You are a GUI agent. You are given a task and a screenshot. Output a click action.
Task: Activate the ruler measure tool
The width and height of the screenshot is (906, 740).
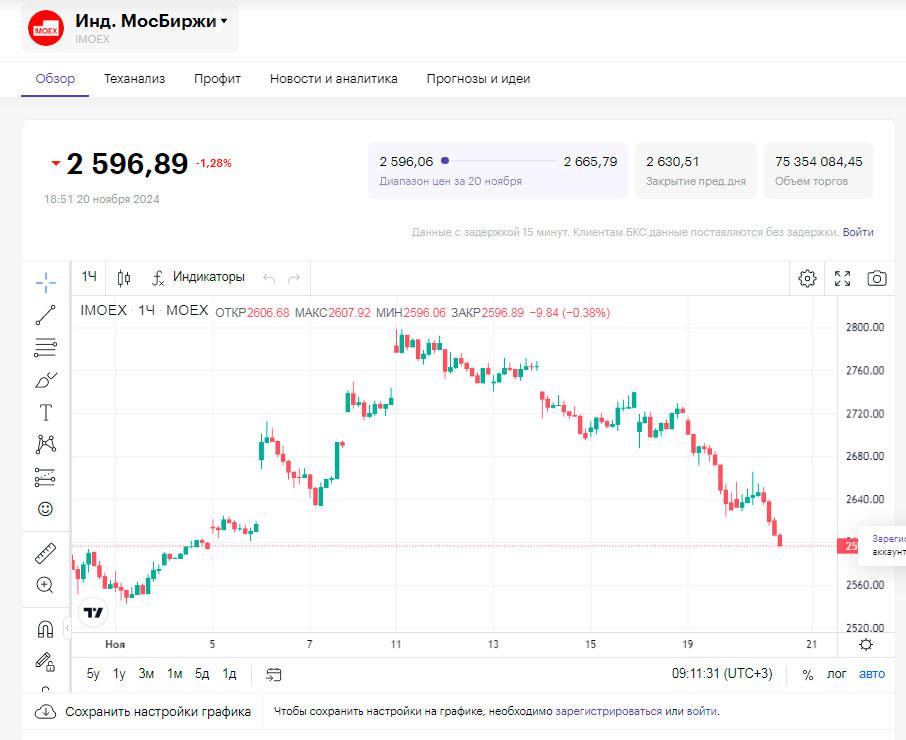(45, 553)
